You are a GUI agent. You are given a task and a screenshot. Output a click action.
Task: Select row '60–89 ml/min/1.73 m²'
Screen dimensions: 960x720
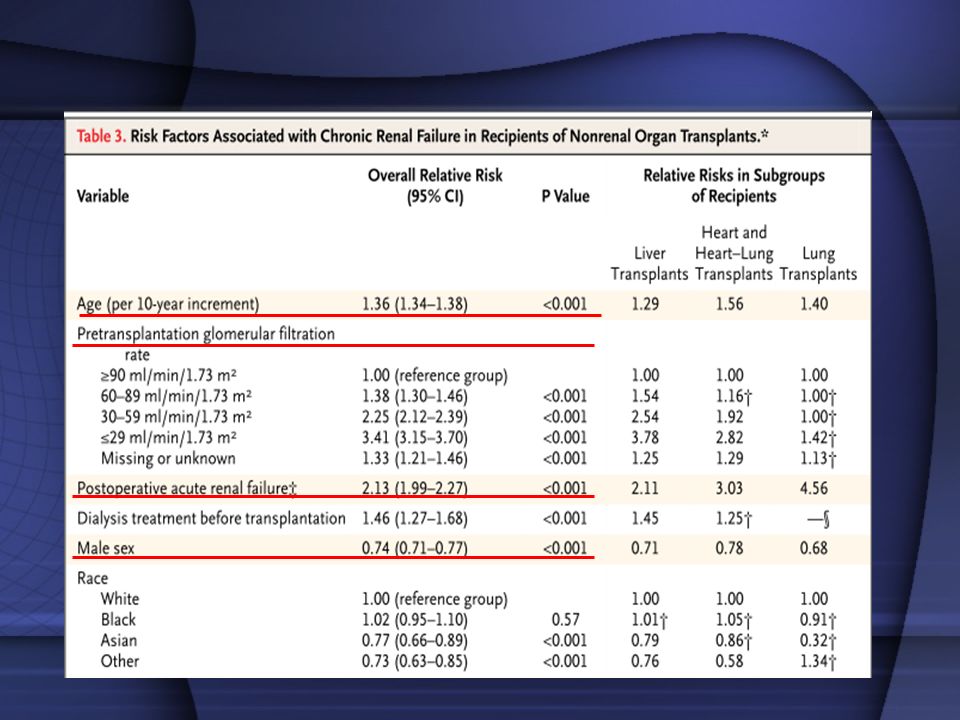[176, 396]
